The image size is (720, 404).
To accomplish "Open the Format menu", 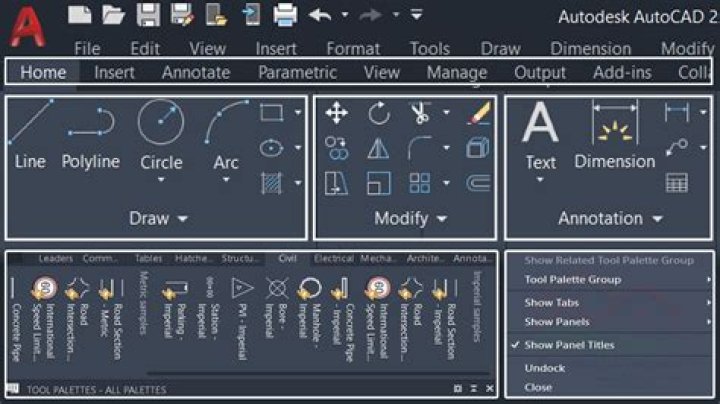I will coord(353,49).
